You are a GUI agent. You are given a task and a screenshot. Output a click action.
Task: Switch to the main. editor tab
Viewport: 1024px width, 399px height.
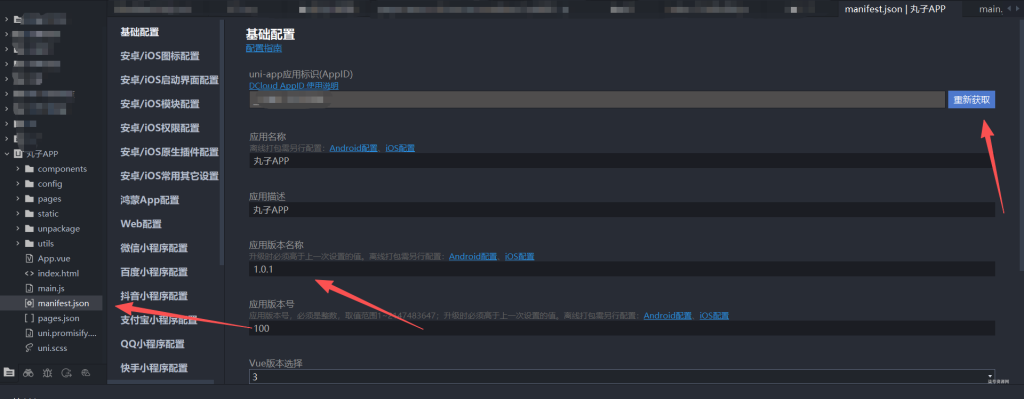click(990, 9)
